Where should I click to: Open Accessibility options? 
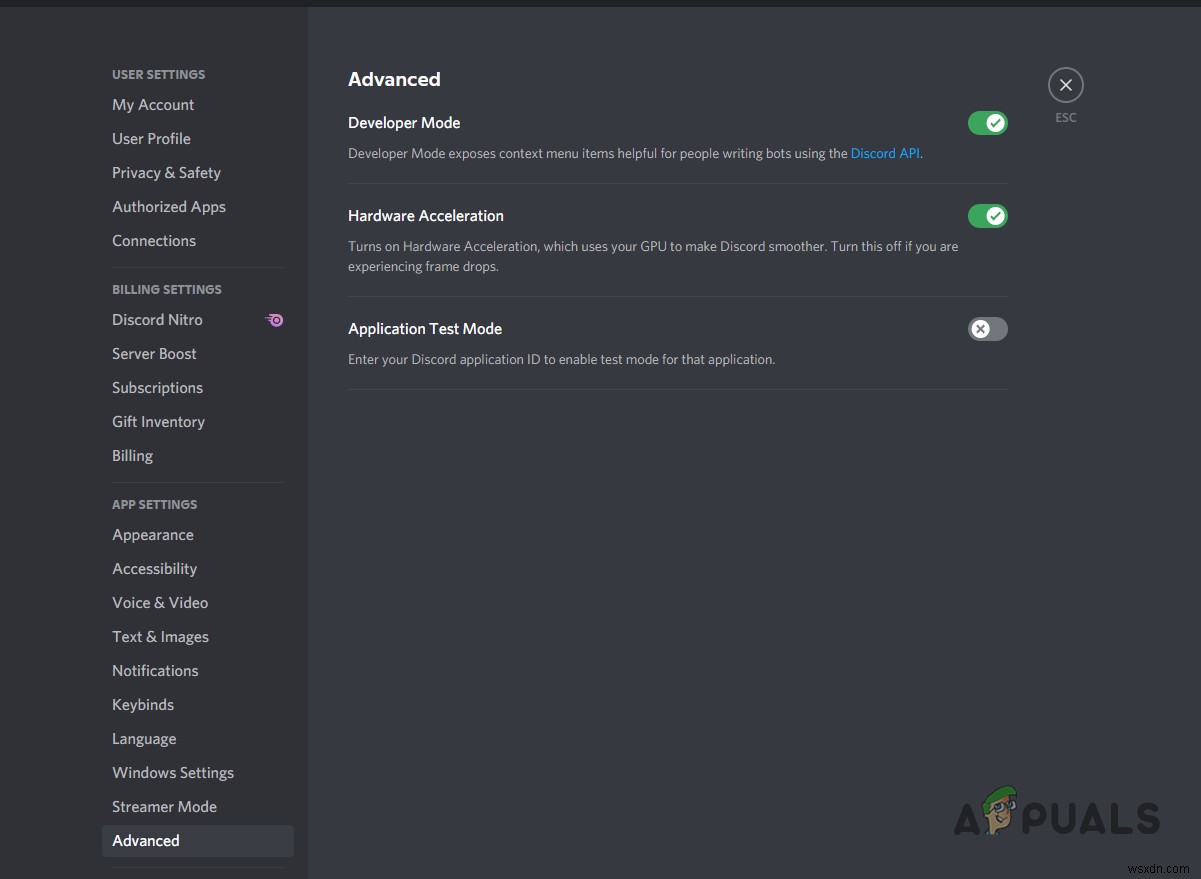[x=154, y=568]
